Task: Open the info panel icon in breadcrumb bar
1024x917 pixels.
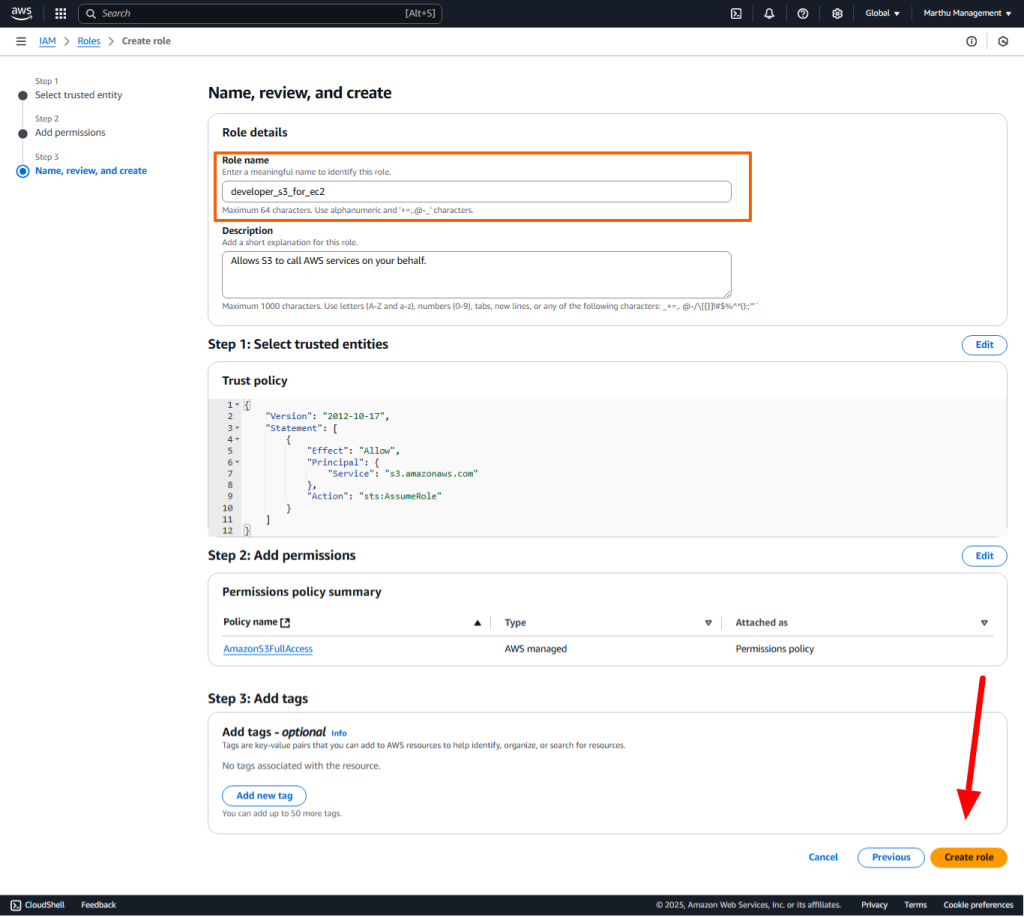Action: [x=971, y=41]
